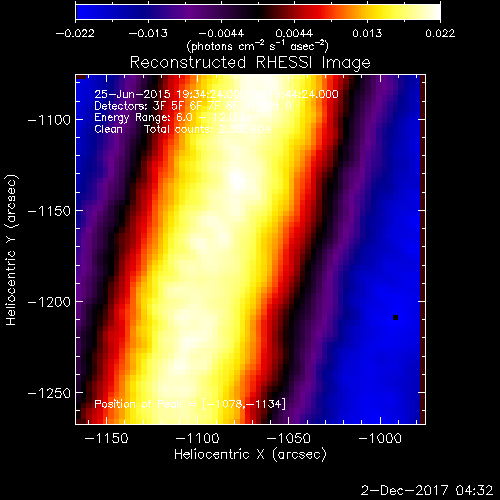Select the Reconstructed RHESSI Image title

click(250, 63)
